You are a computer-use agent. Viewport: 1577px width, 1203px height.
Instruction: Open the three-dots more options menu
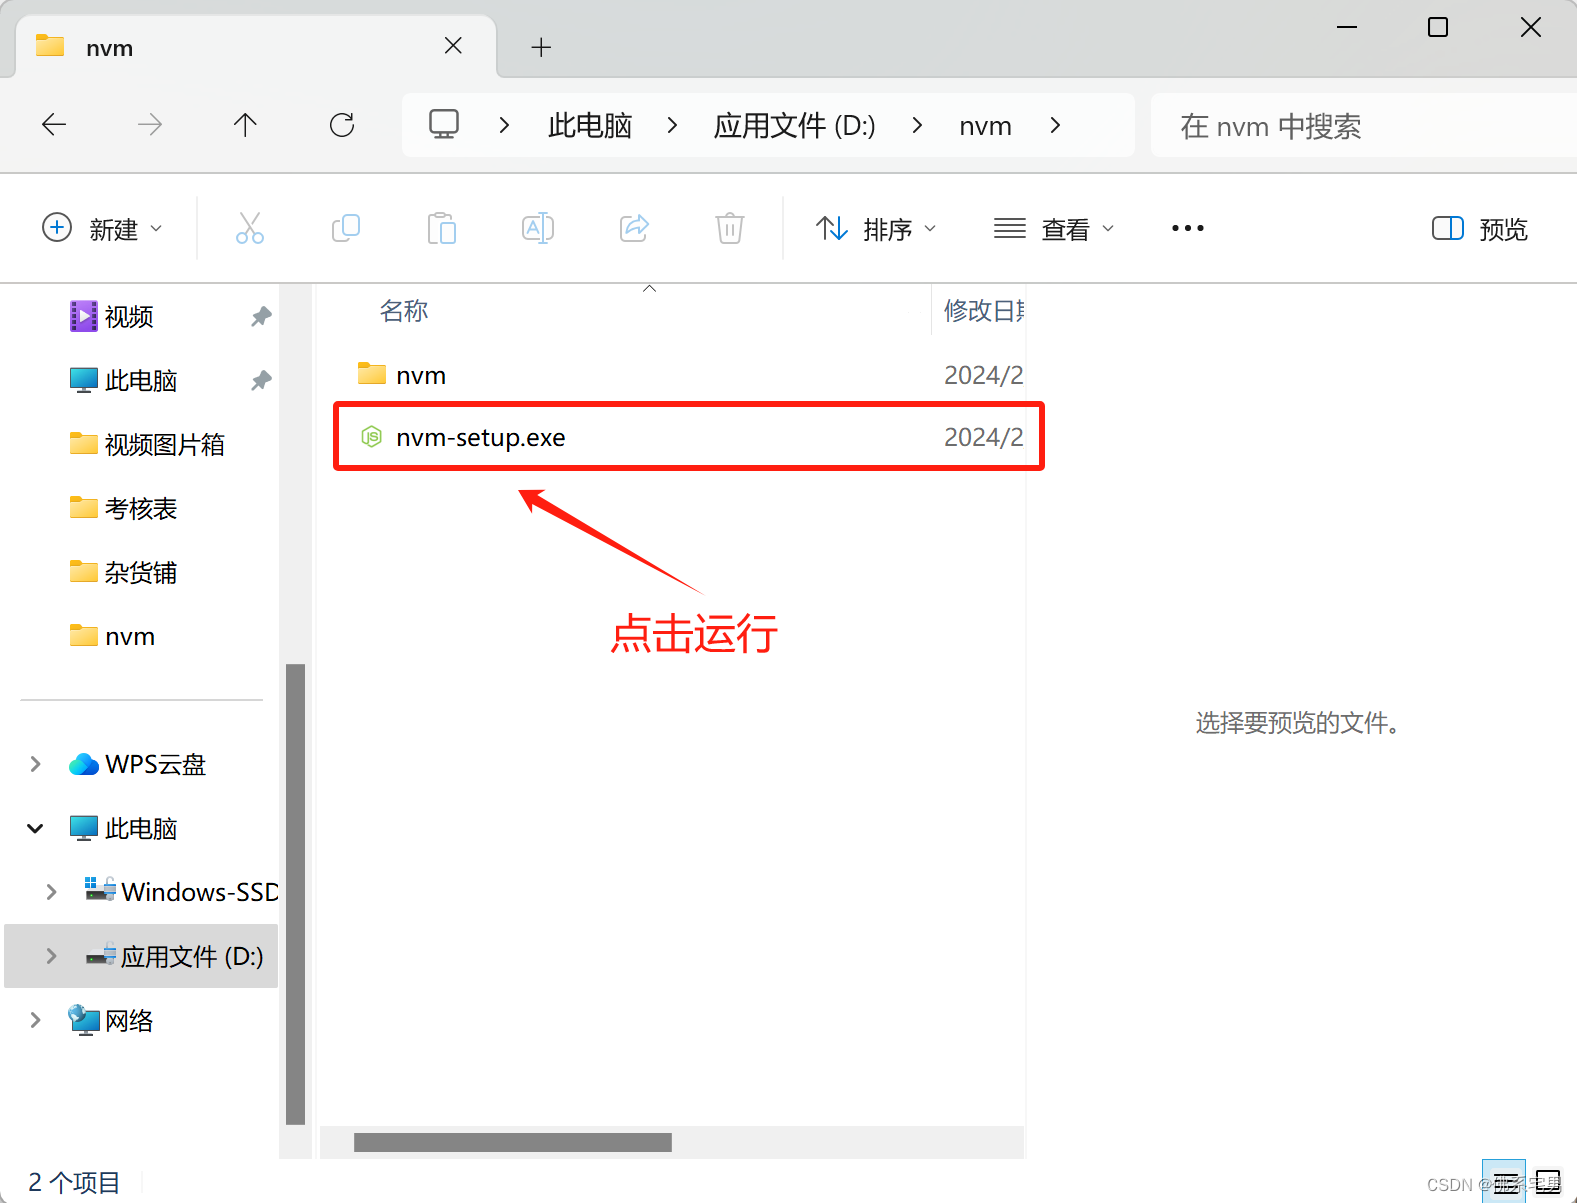1188,228
